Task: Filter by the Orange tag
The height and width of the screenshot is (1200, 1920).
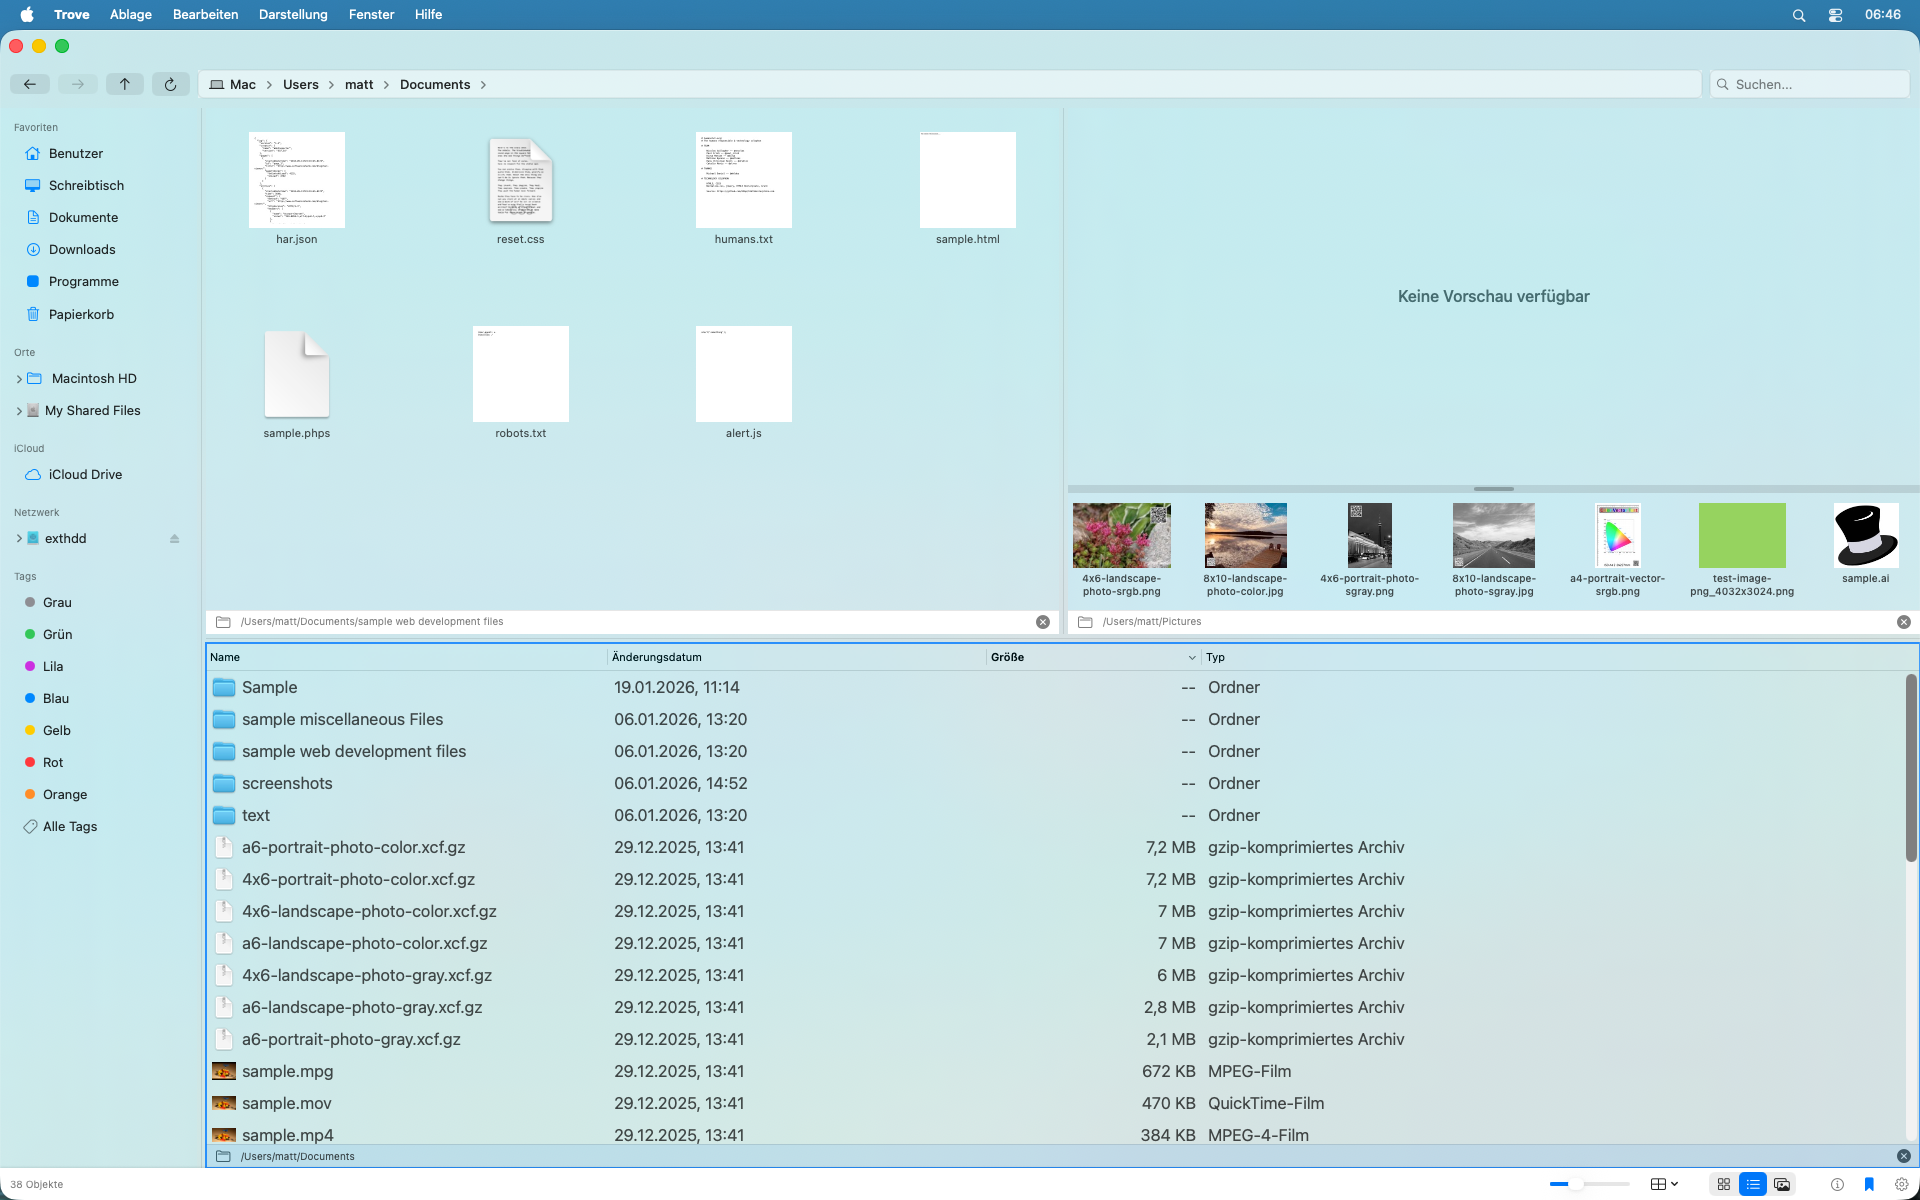Action: point(65,794)
